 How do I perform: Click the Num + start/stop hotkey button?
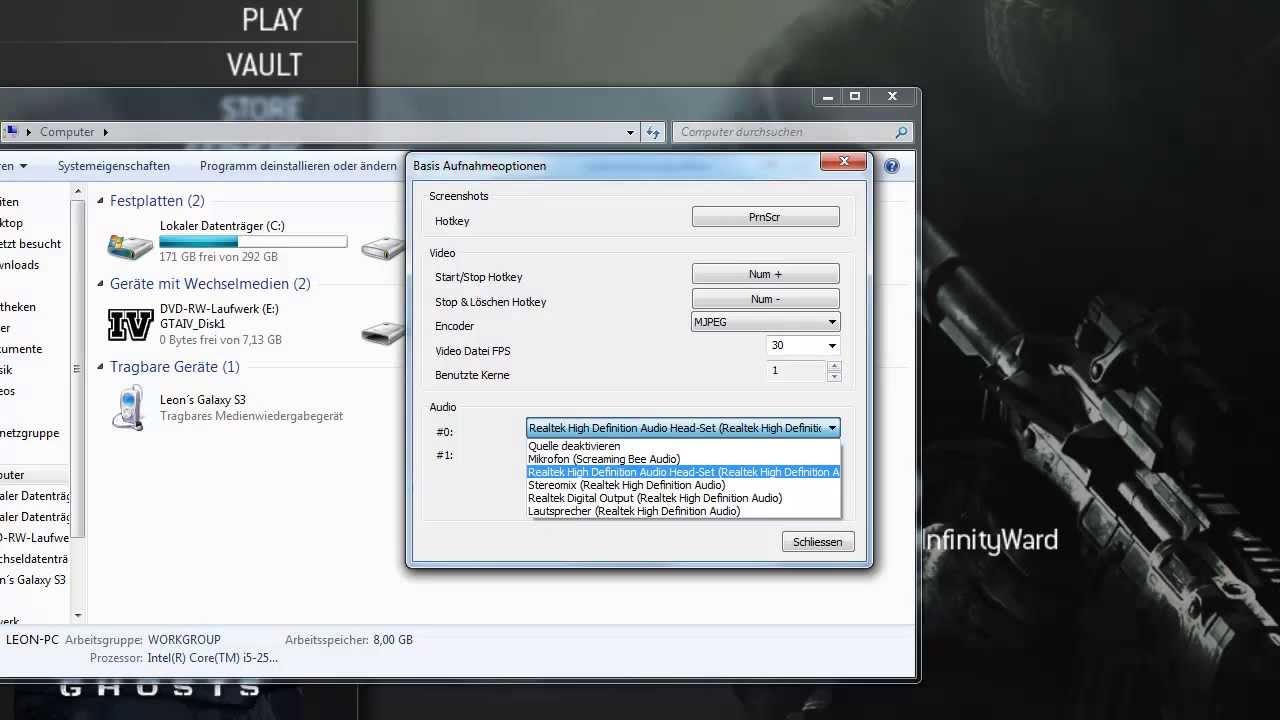click(x=765, y=274)
